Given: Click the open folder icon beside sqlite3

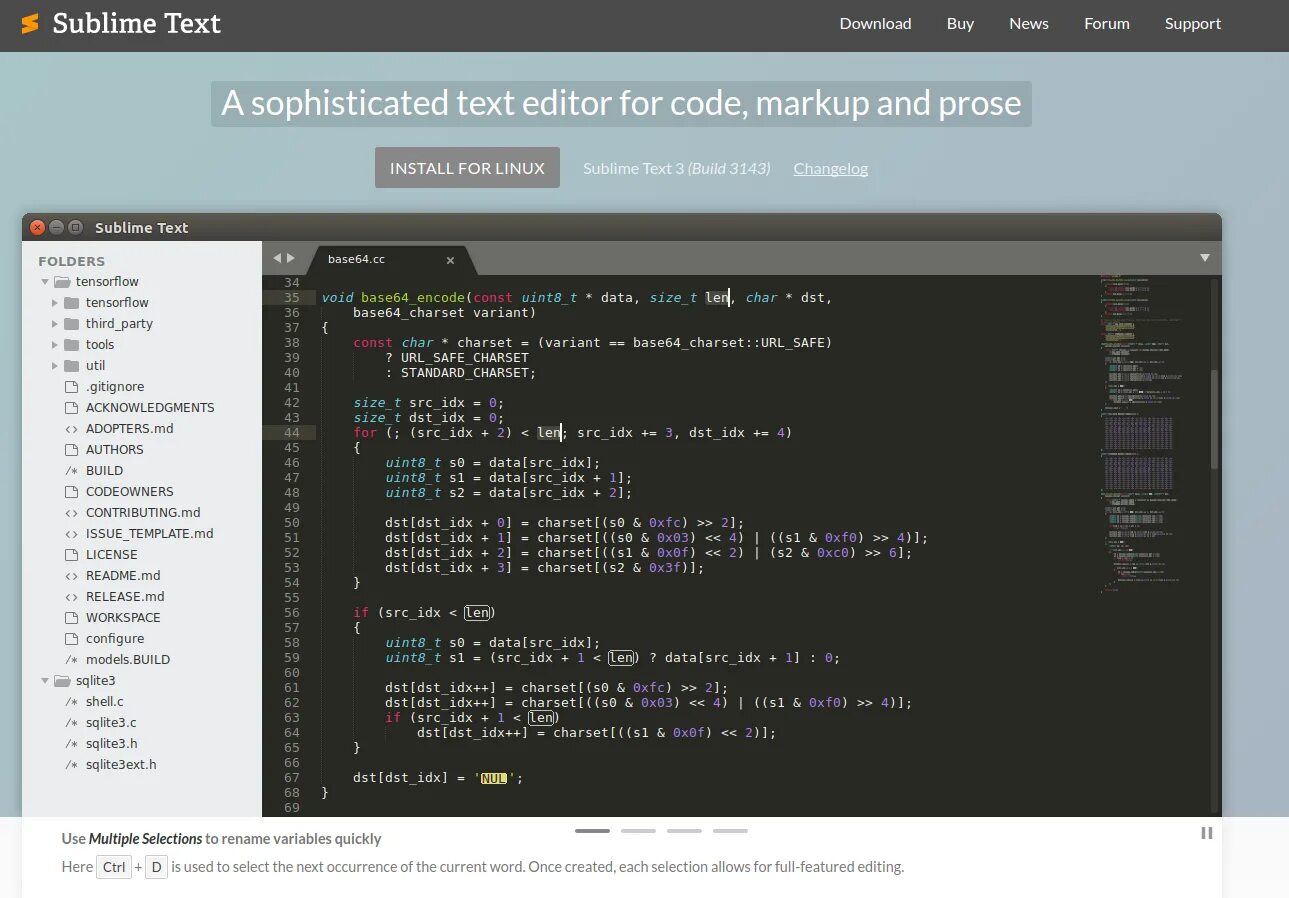Looking at the screenshot, I should click(61, 681).
